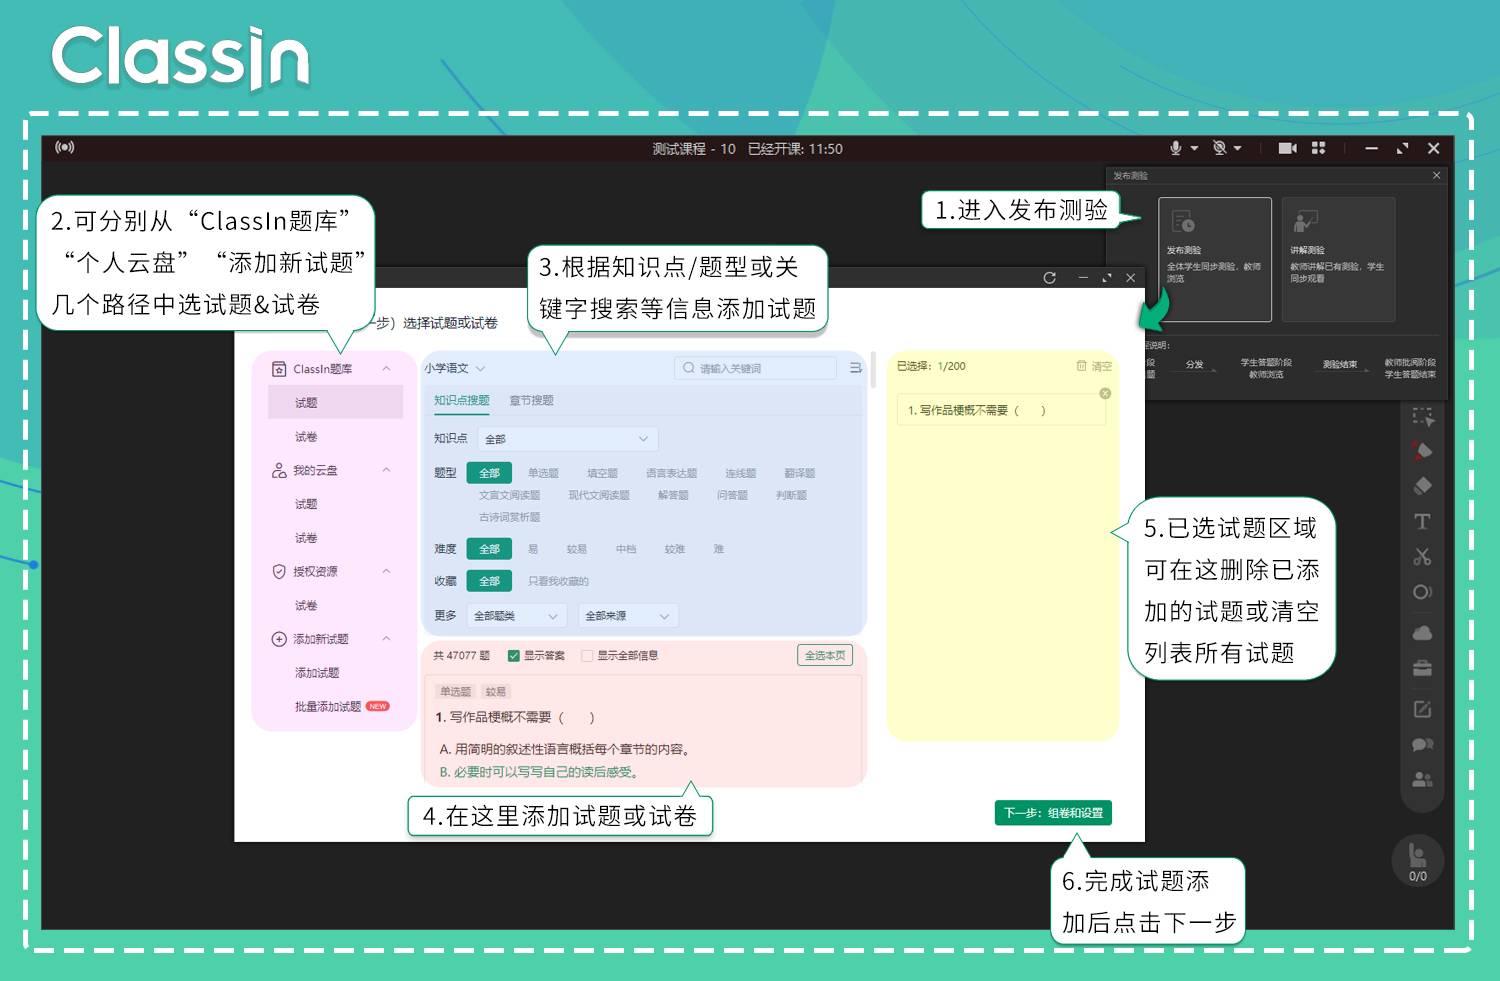
Task: Click the disabled camera icon in the title bar
Action: tap(1219, 148)
